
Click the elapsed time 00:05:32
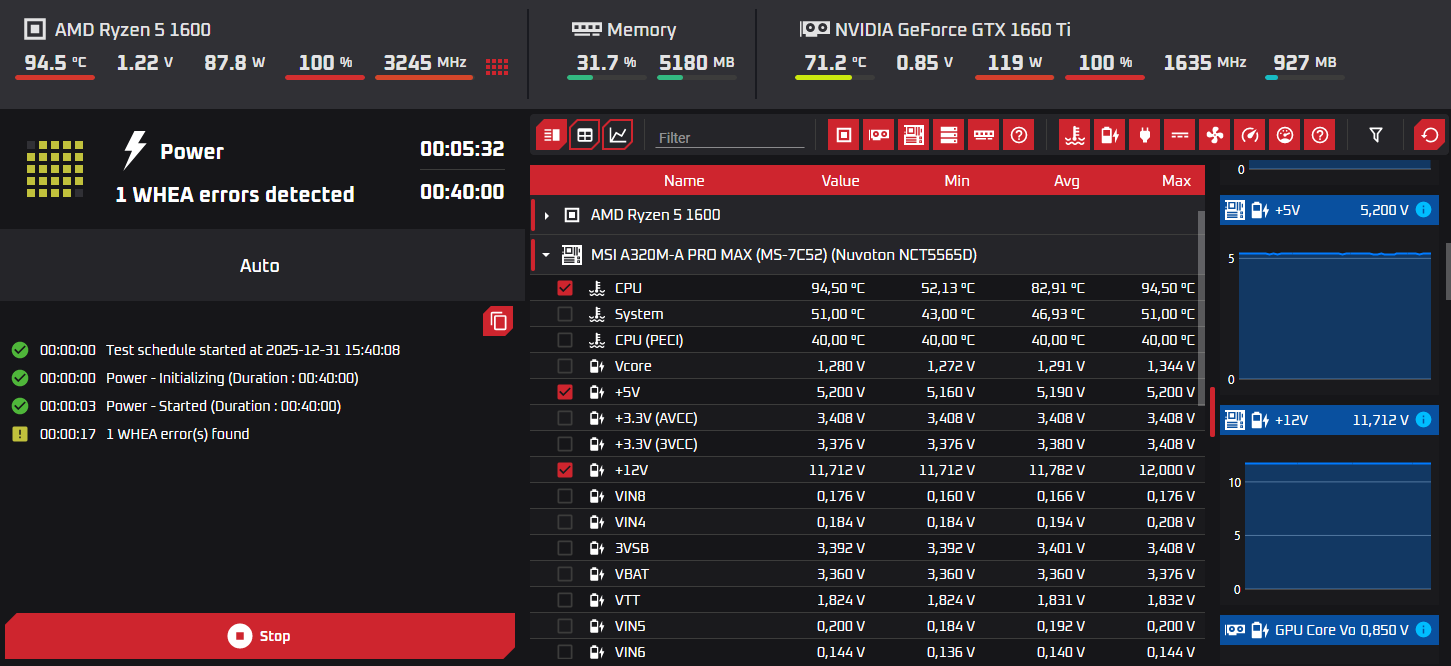tap(462, 149)
